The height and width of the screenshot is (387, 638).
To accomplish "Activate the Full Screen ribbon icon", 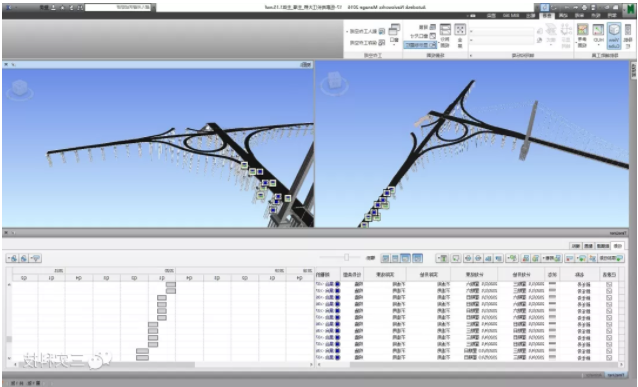I will coord(460,35).
